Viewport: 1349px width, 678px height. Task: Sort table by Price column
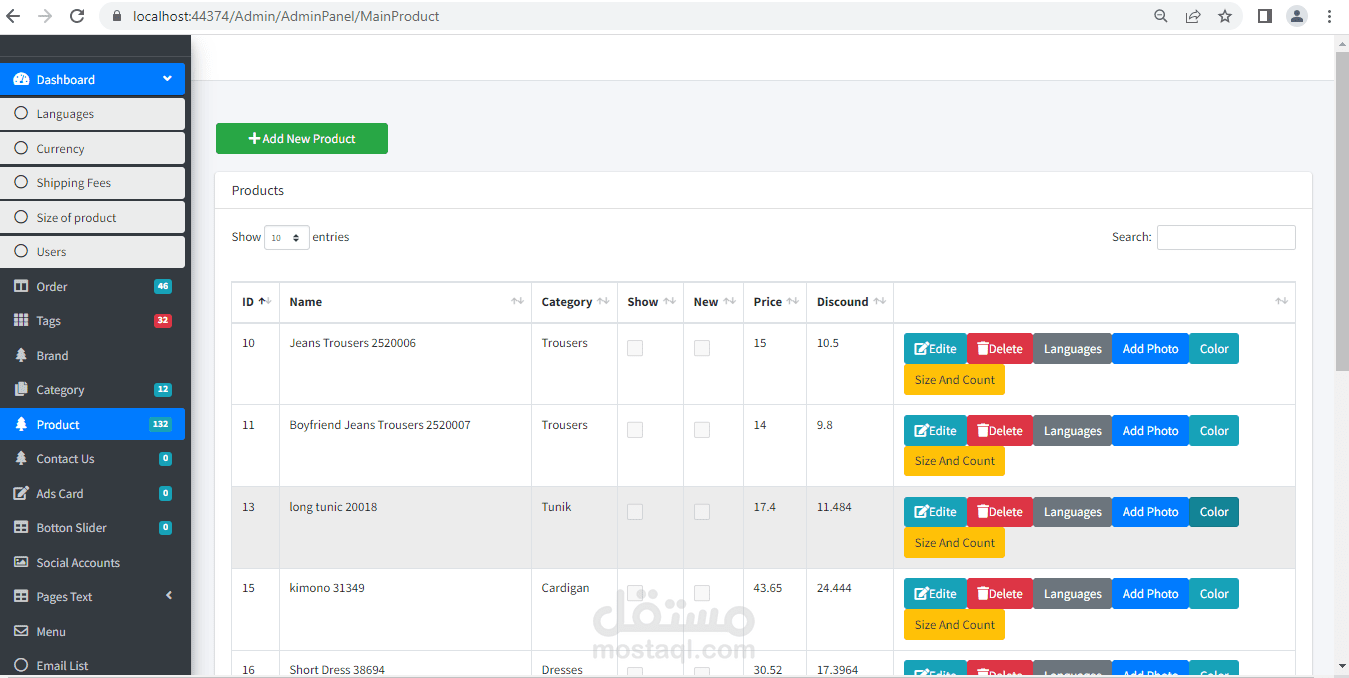[x=775, y=302]
